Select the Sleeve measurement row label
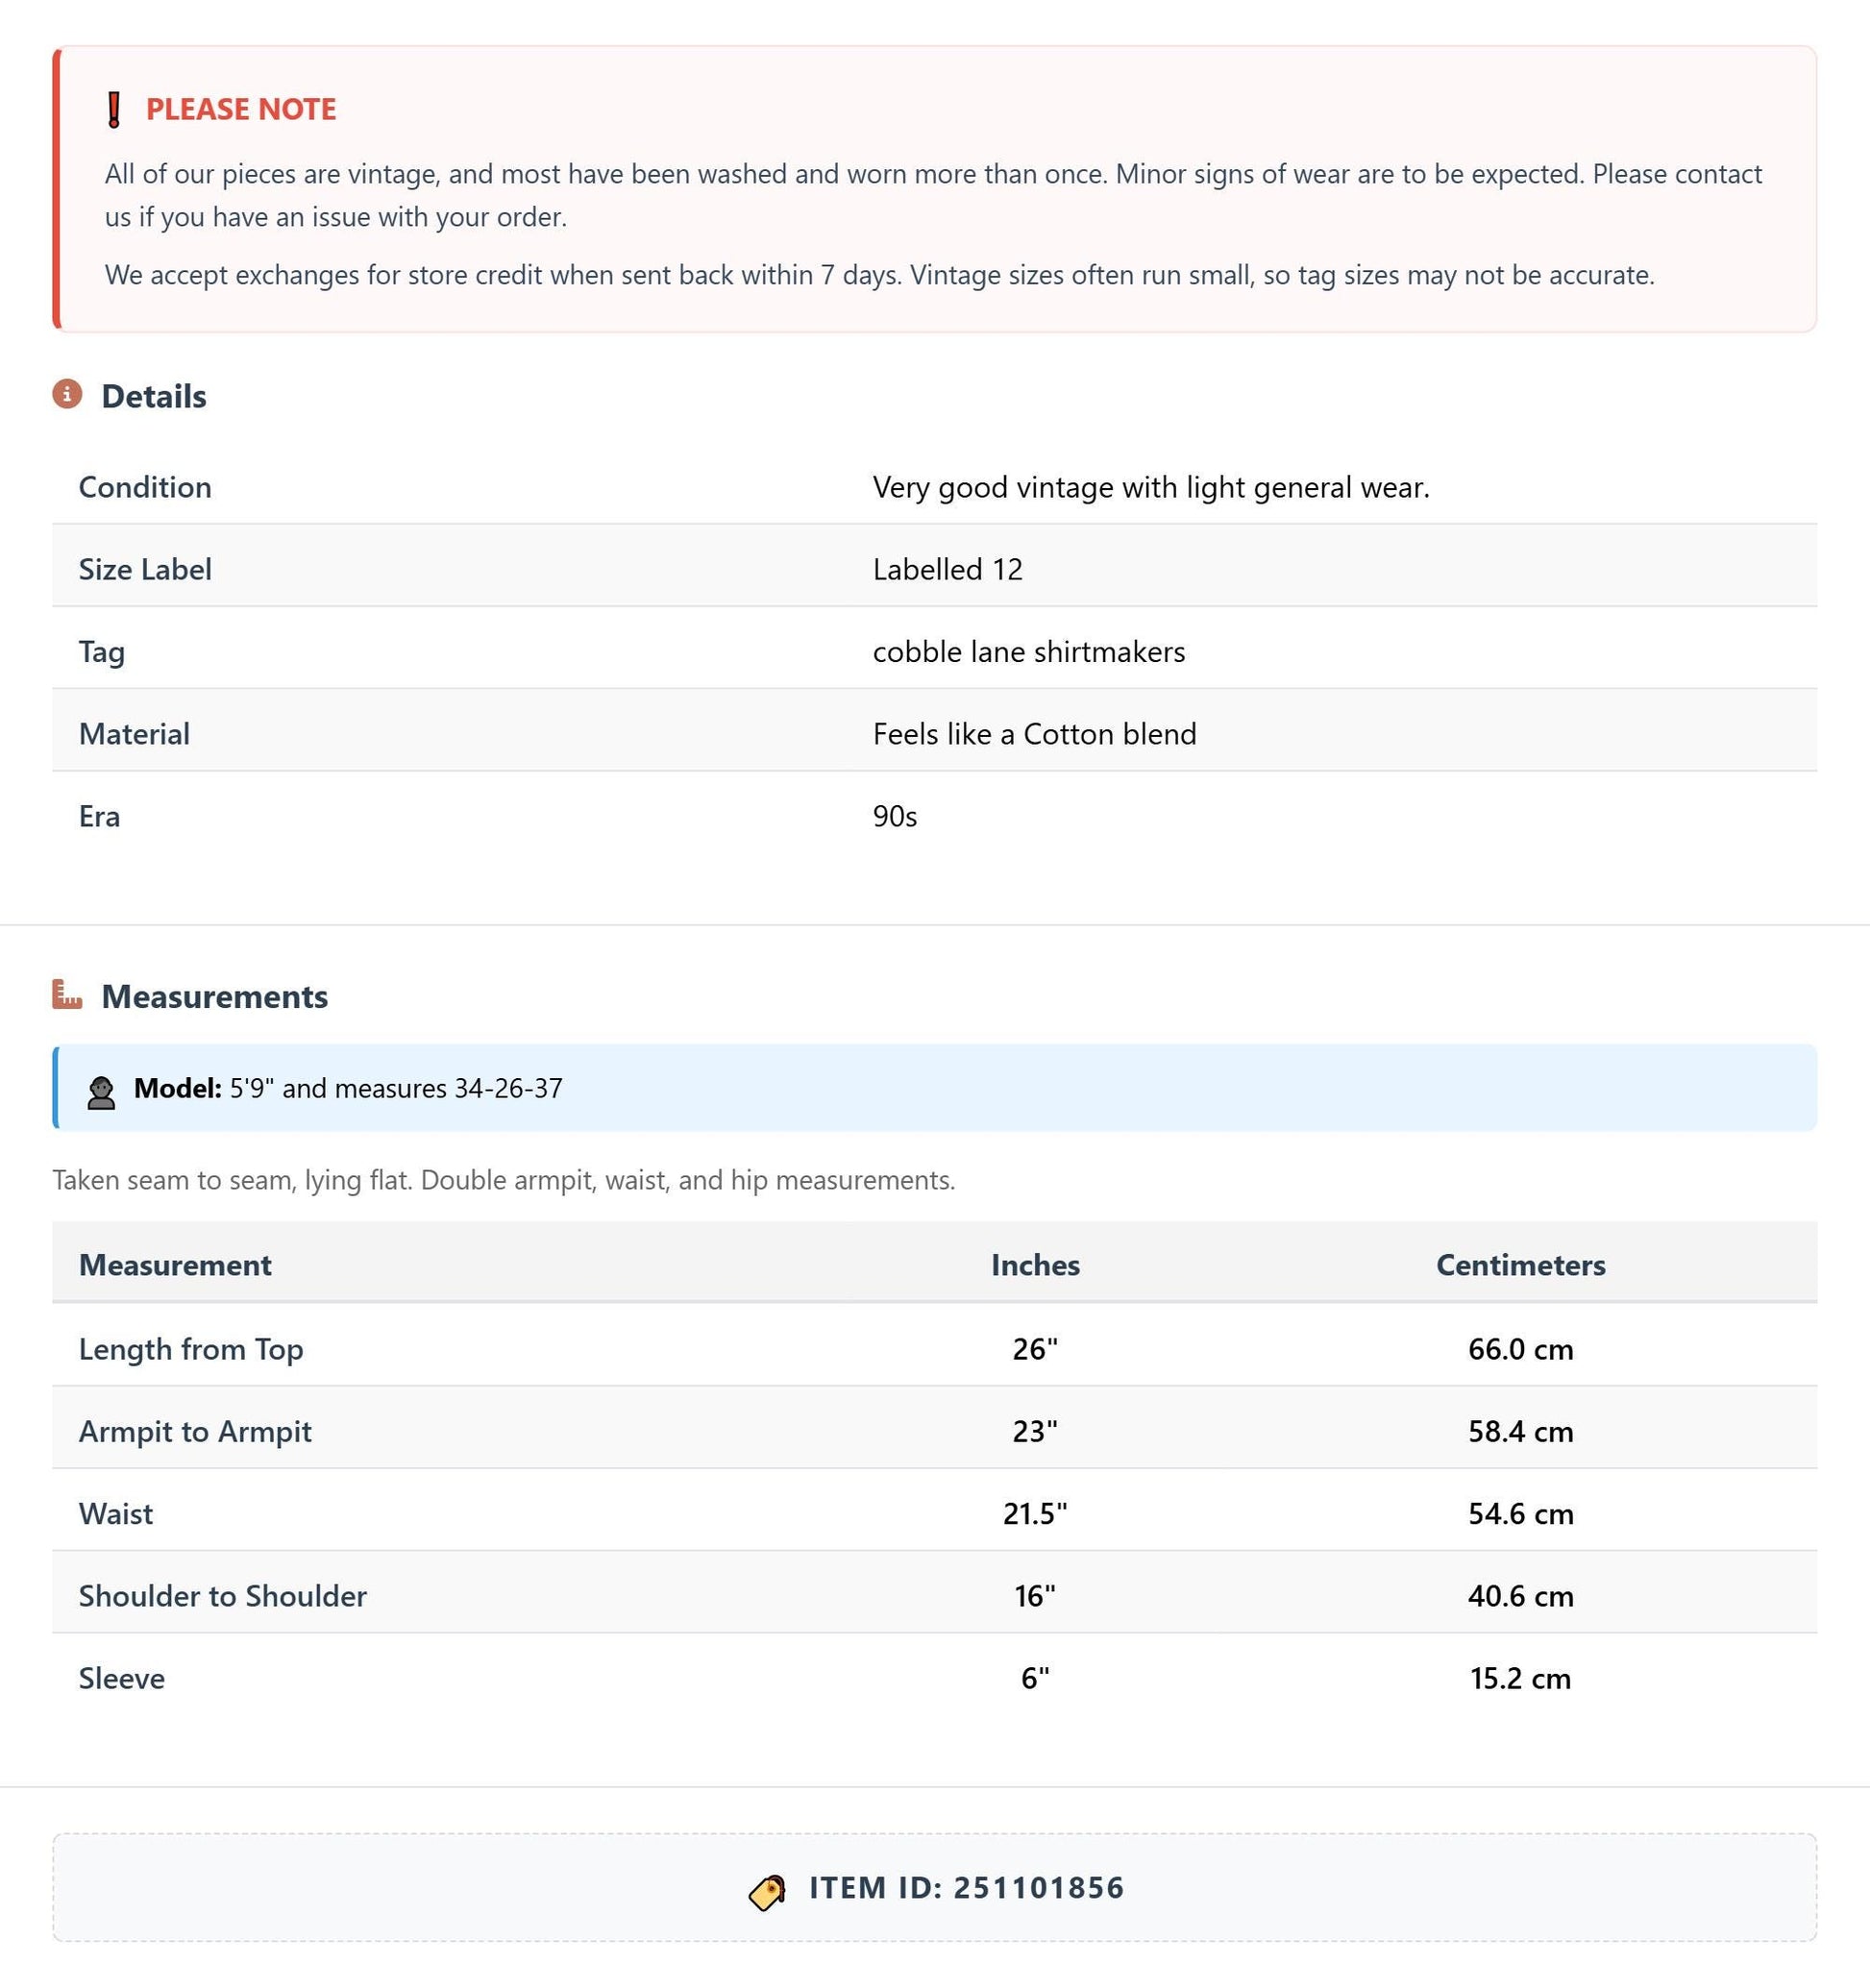Screen dimensions: 1870x1988 122,1678
